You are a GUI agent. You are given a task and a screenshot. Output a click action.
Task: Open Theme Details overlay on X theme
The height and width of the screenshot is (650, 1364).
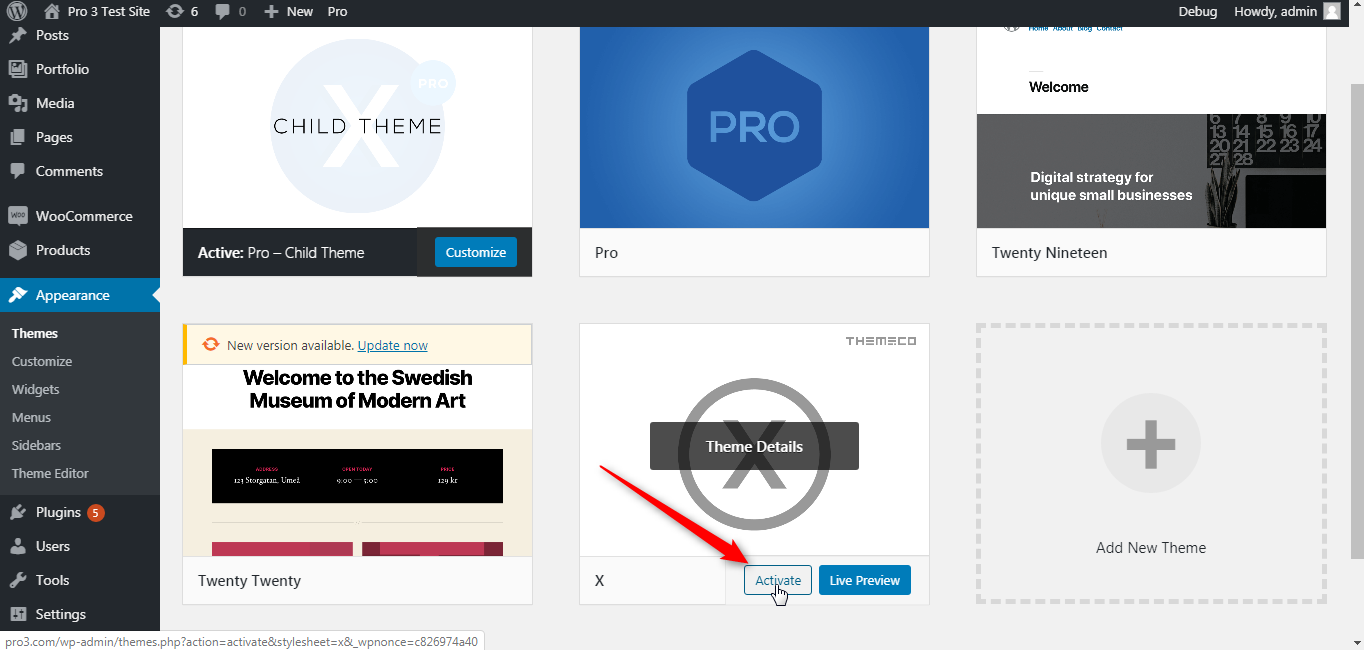tap(754, 446)
